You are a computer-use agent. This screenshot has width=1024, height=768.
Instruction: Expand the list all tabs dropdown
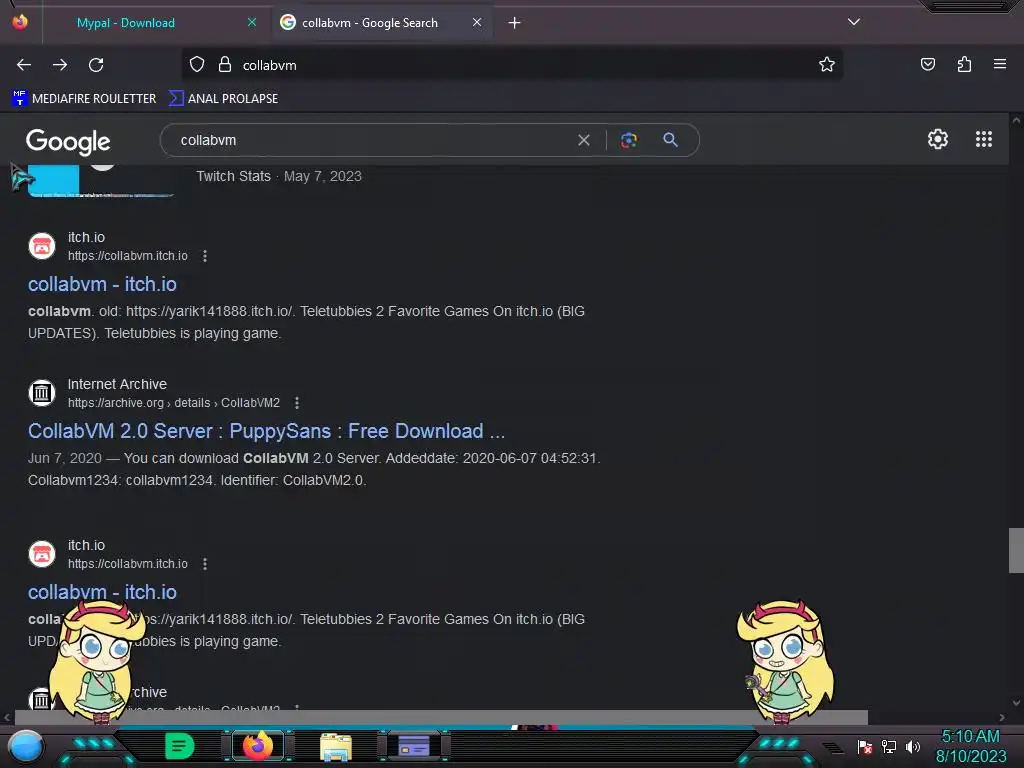[854, 22]
